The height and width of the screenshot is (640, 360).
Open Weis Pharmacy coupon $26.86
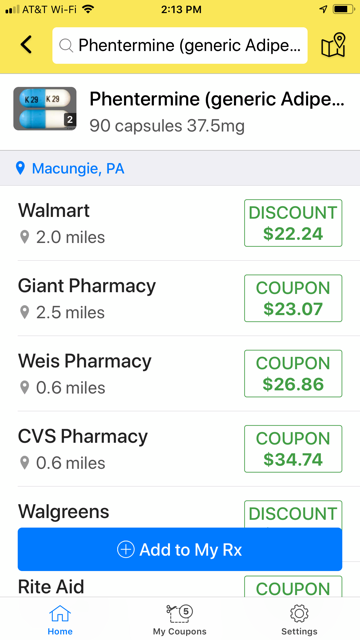293,373
